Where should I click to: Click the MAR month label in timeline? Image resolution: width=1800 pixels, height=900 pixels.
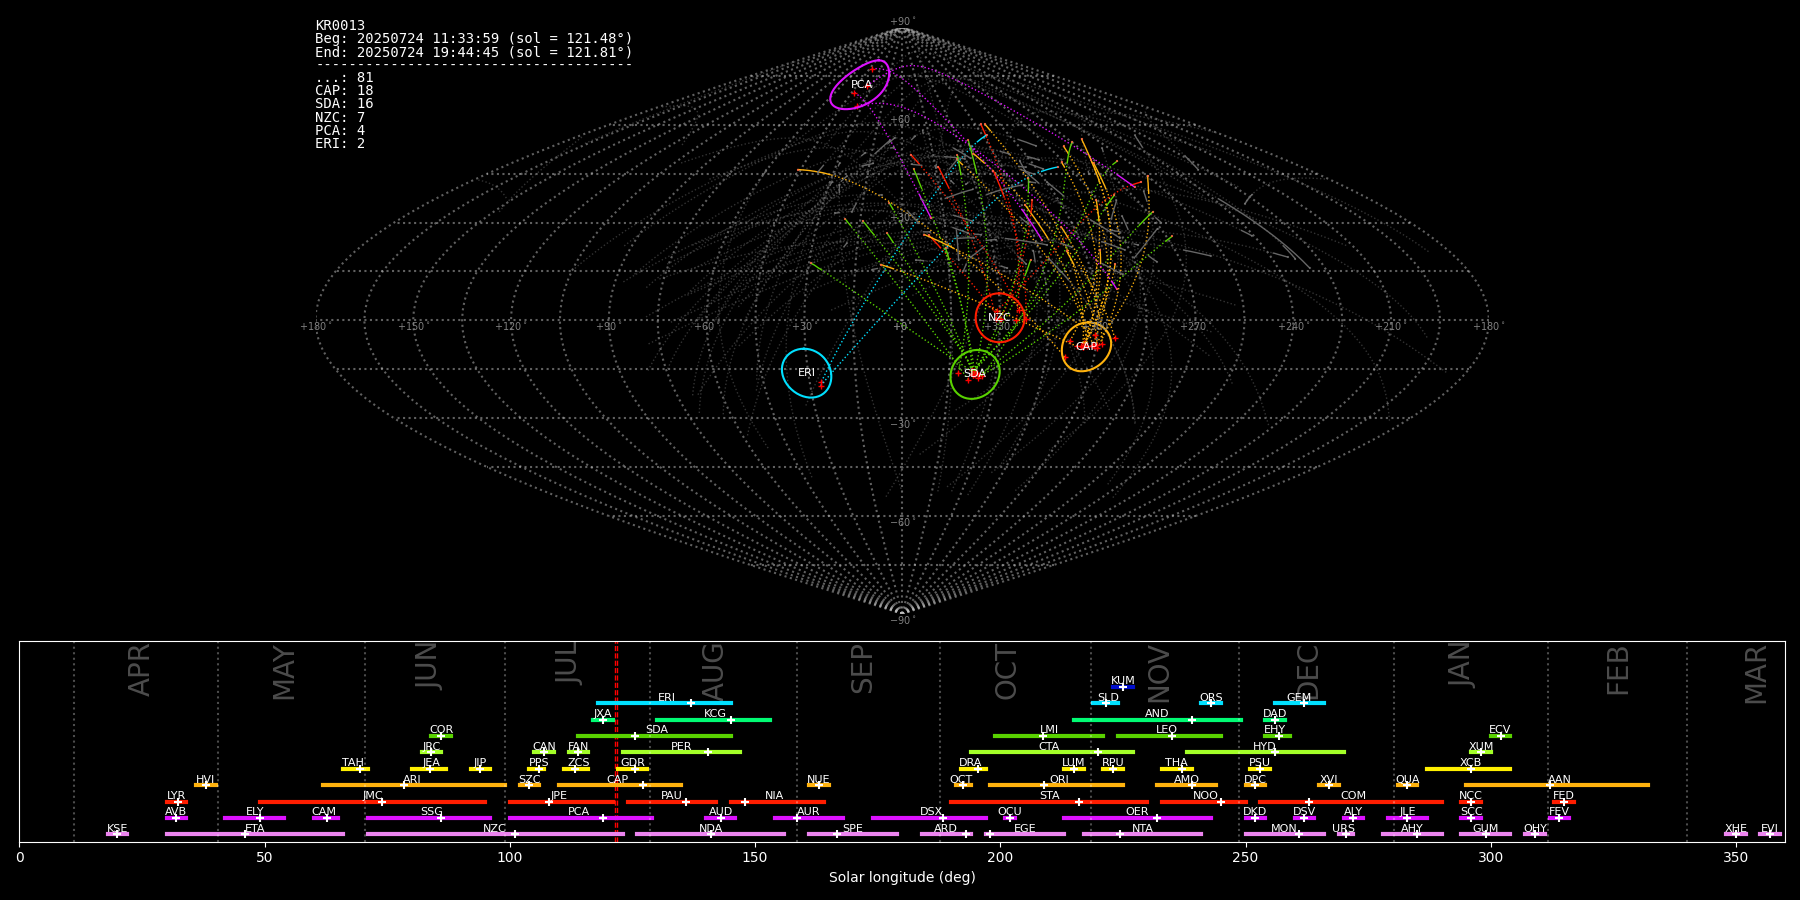[1756, 675]
